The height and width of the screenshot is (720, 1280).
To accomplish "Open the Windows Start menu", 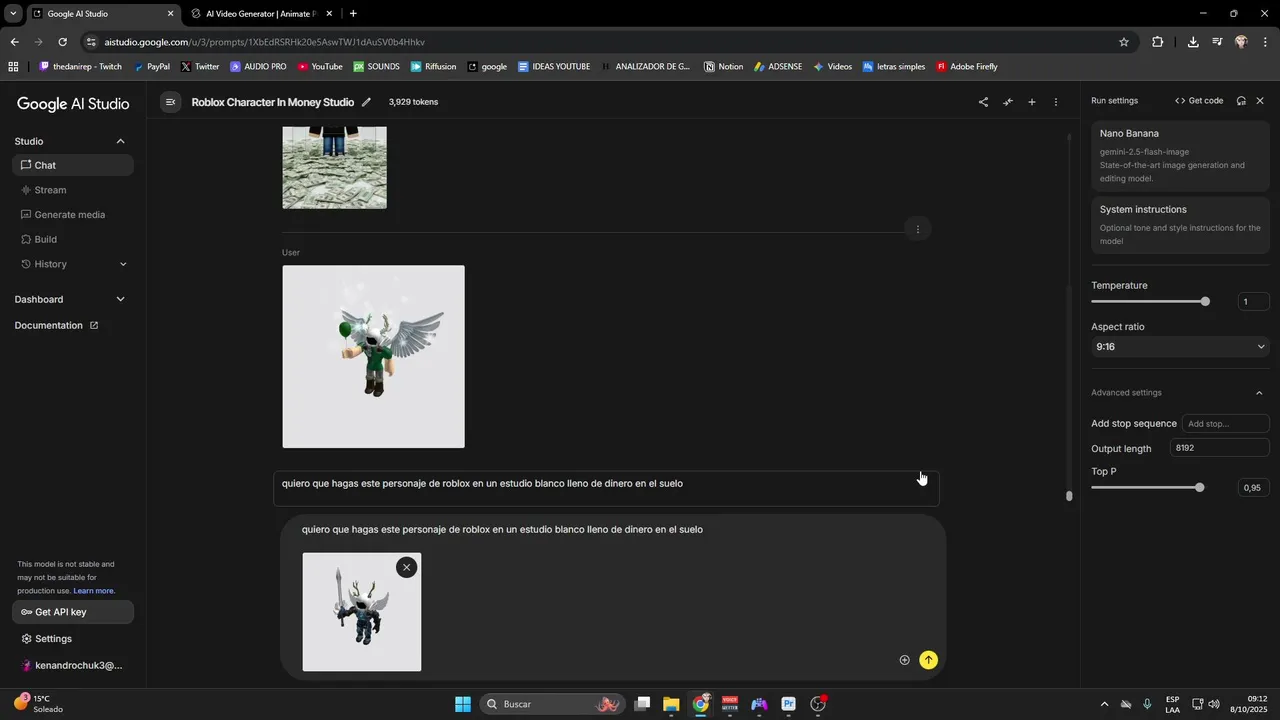I will point(463,704).
